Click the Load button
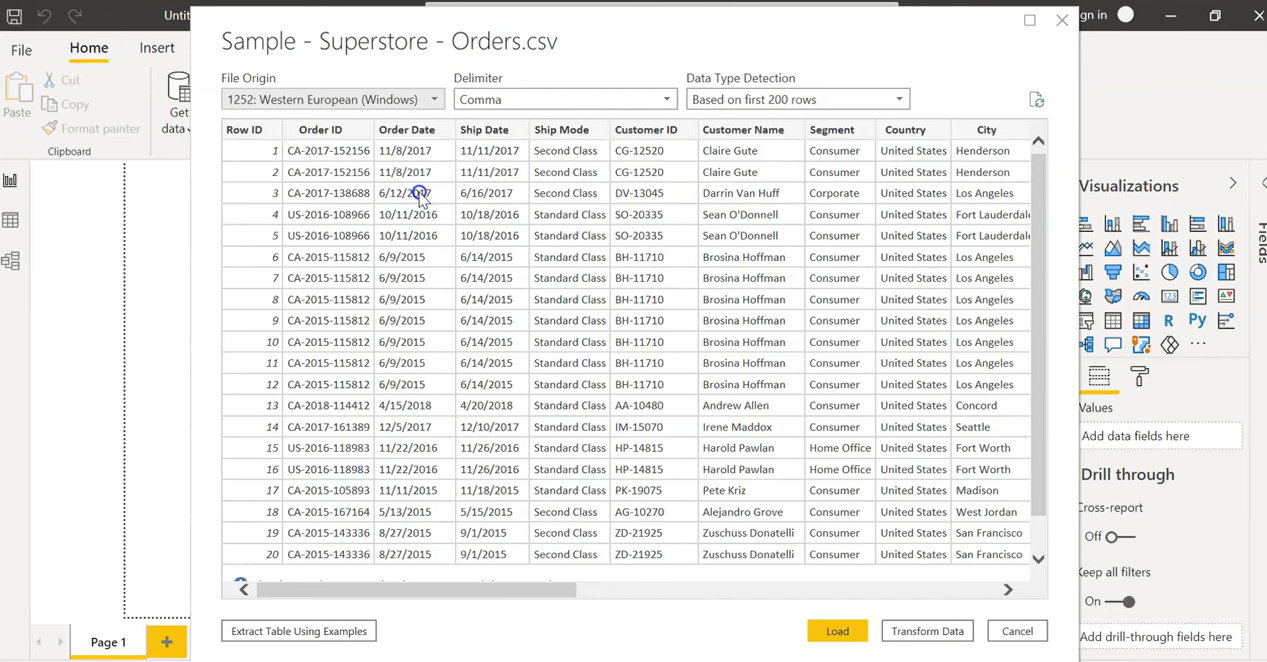1267x662 pixels. point(837,631)
